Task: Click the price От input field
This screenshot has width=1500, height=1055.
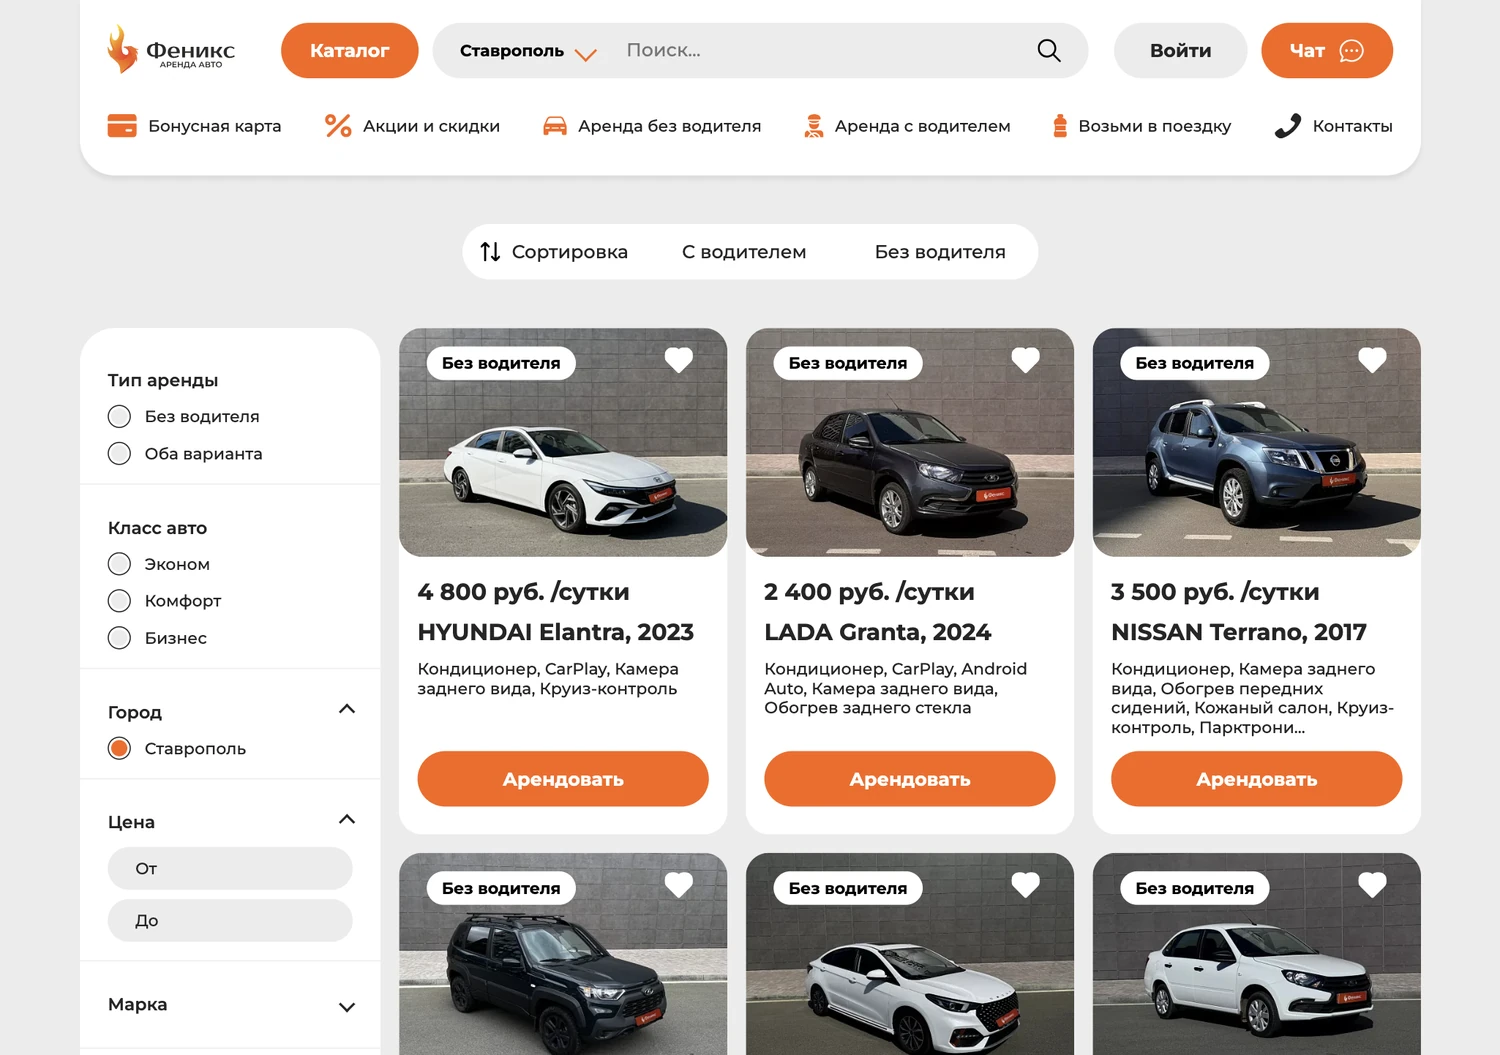Action: [230, 868]
